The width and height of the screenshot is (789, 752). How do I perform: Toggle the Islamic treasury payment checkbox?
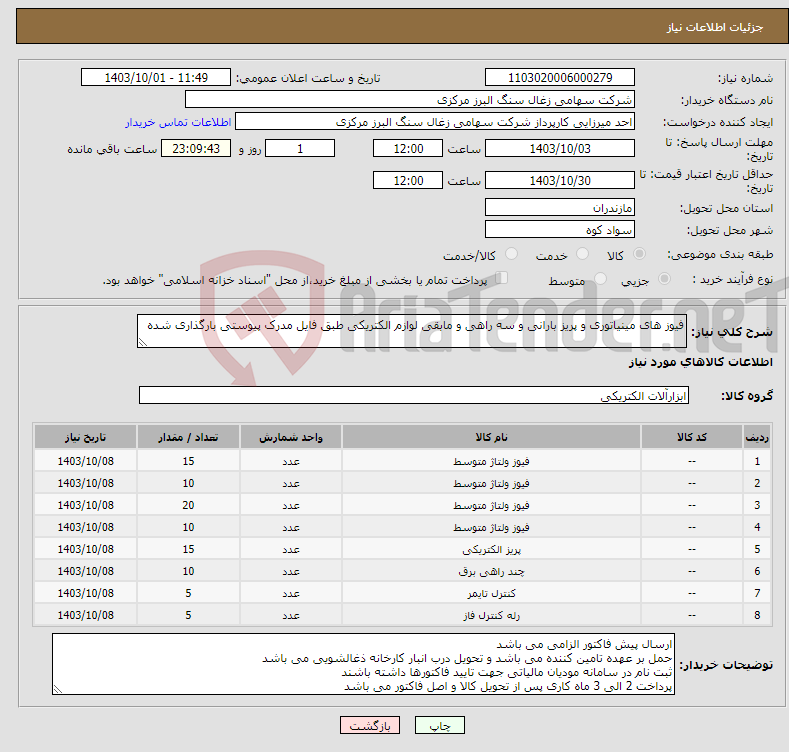pyautogui.click(x=502, y=278)
